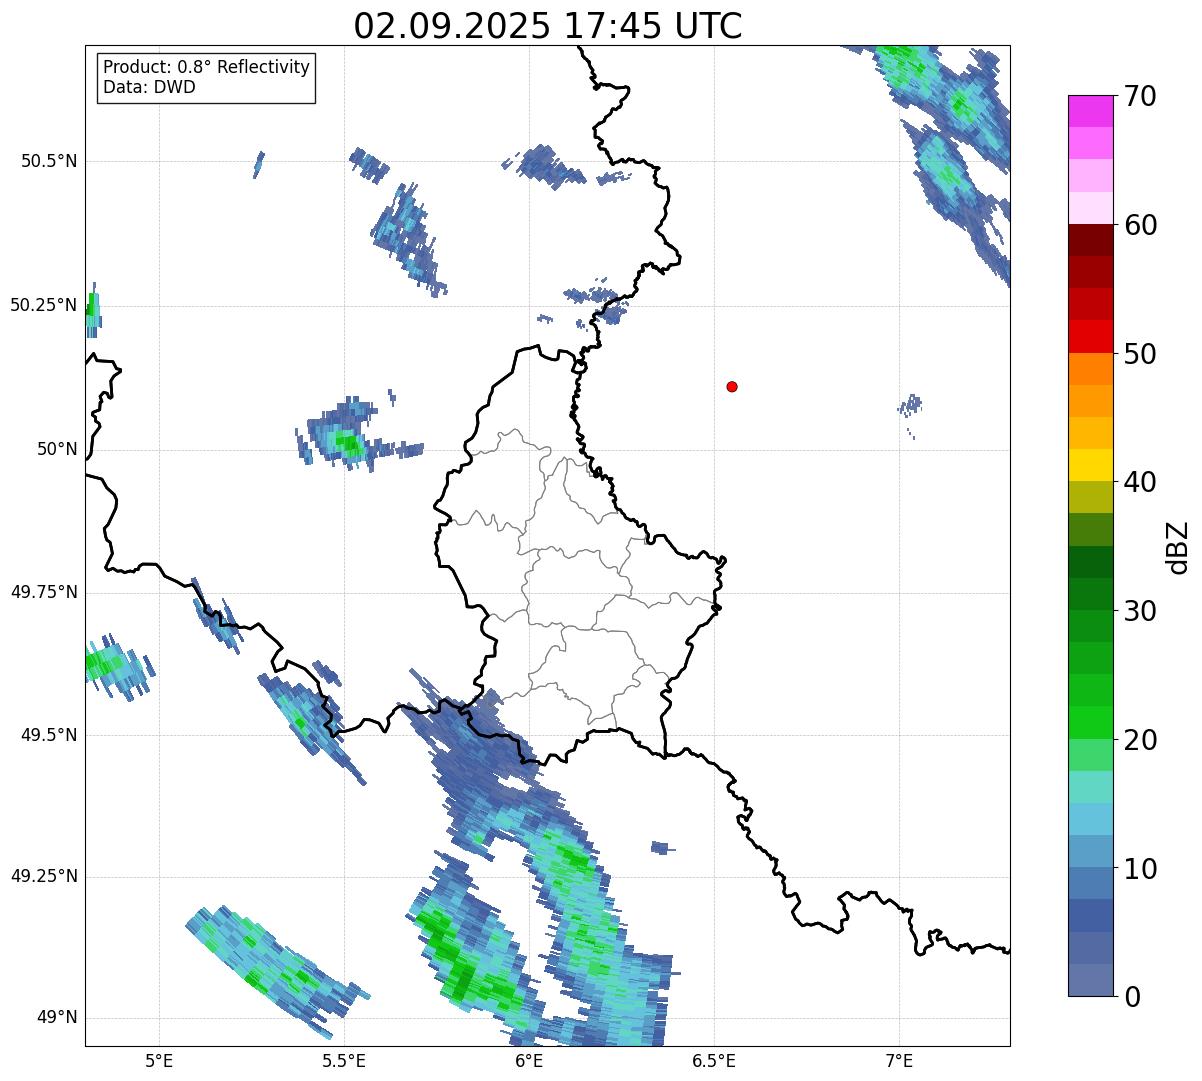Click the 'dBZ' colorbar axis label
This screenshot has height=1081, width=1202.
pyautogui.click(x=1178, y=546)
